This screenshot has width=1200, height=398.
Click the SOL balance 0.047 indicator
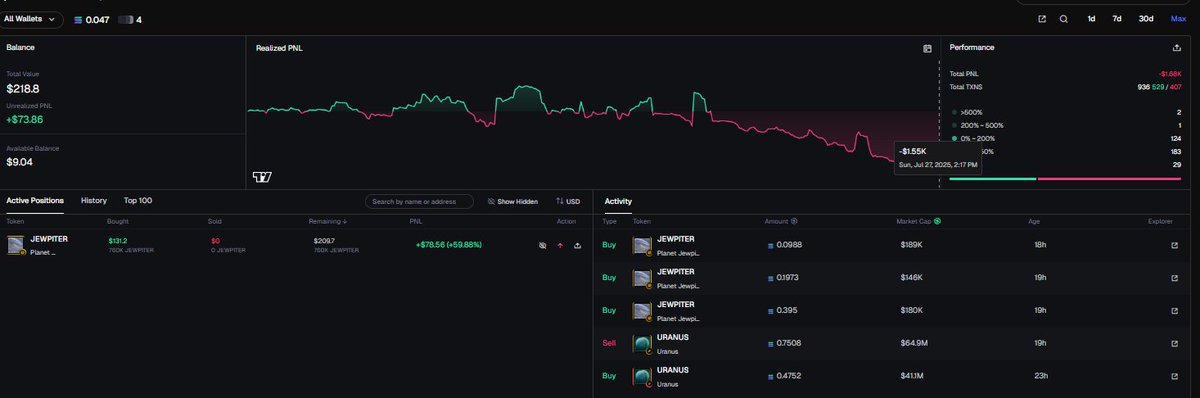pos(91,19)
